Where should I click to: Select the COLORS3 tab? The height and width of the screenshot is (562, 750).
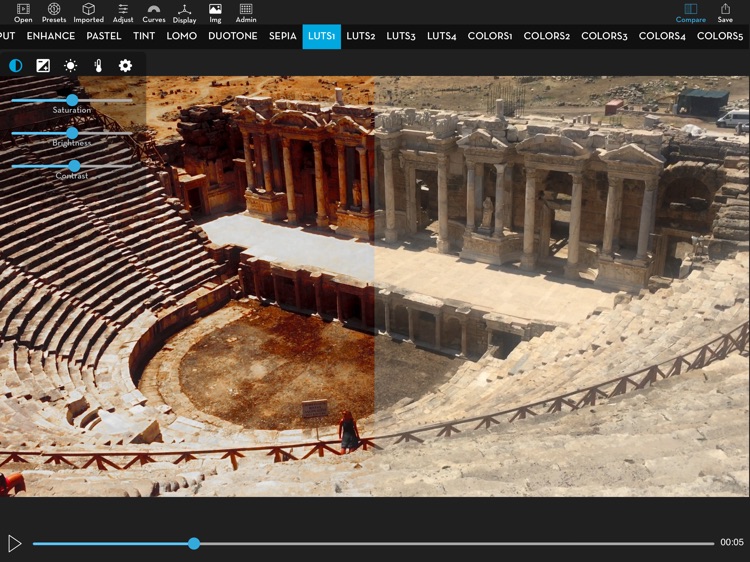point(604,36)
